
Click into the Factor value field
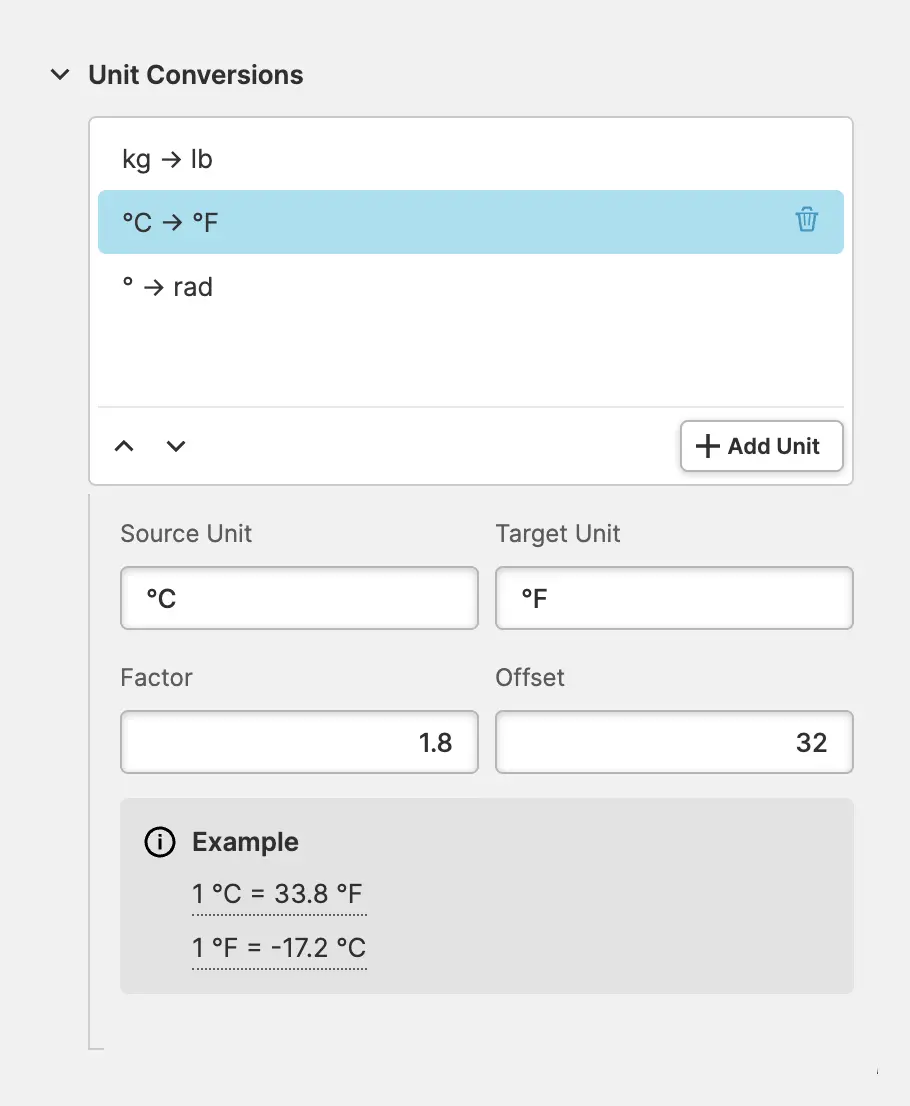pos(299,742)
